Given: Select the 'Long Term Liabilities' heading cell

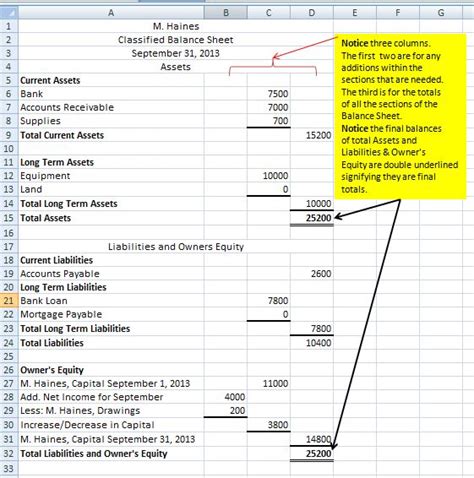Looking at the screenshot, I should pos(111,287).
